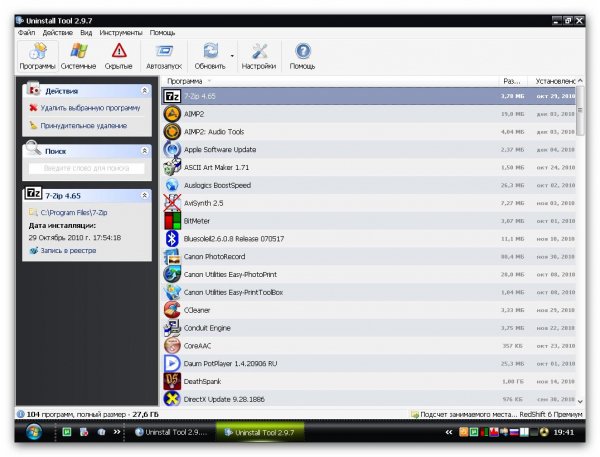600x457 pixels.
Task: Collapse the Действия panel
Action: [x=145, y=91]
